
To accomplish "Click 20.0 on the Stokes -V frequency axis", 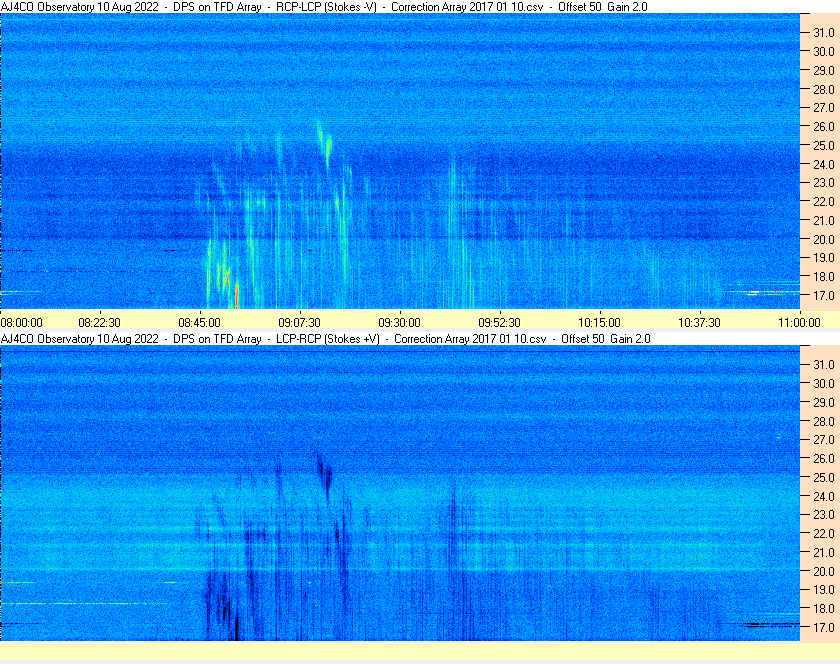I will coord(824,239).
